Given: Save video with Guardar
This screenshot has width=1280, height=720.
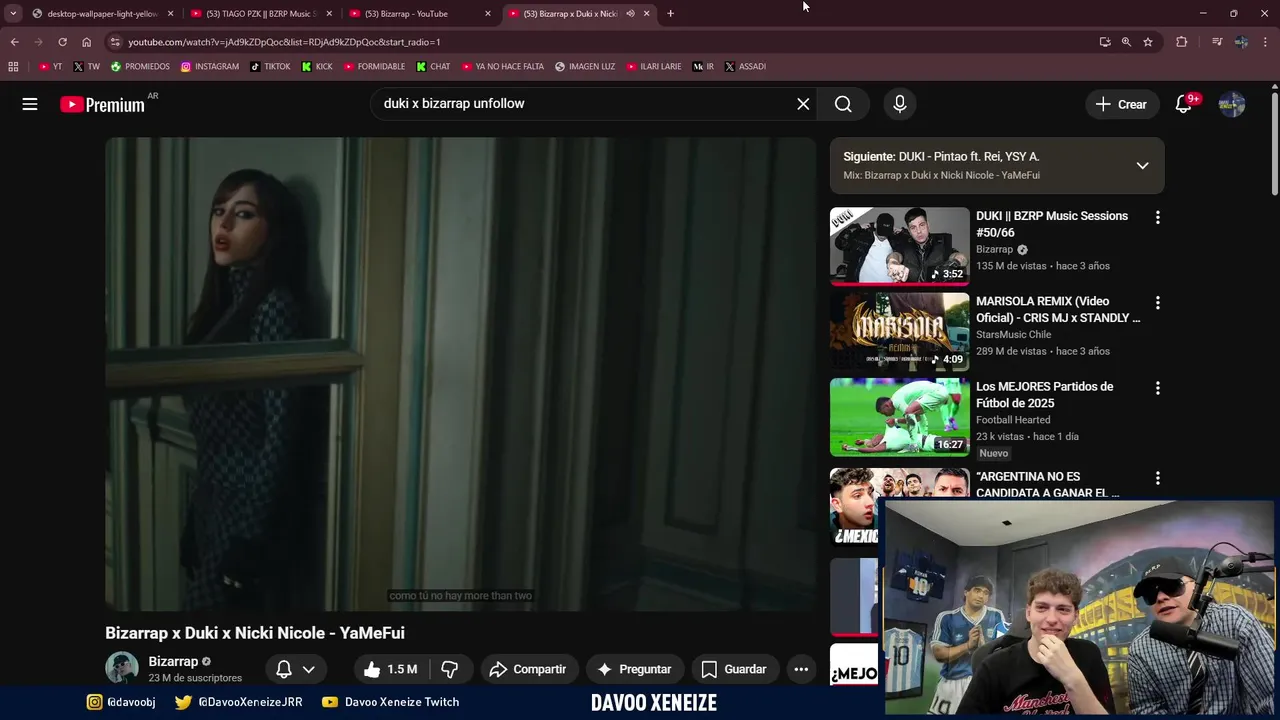Looking at the screenshot, I should coord(734,669).
